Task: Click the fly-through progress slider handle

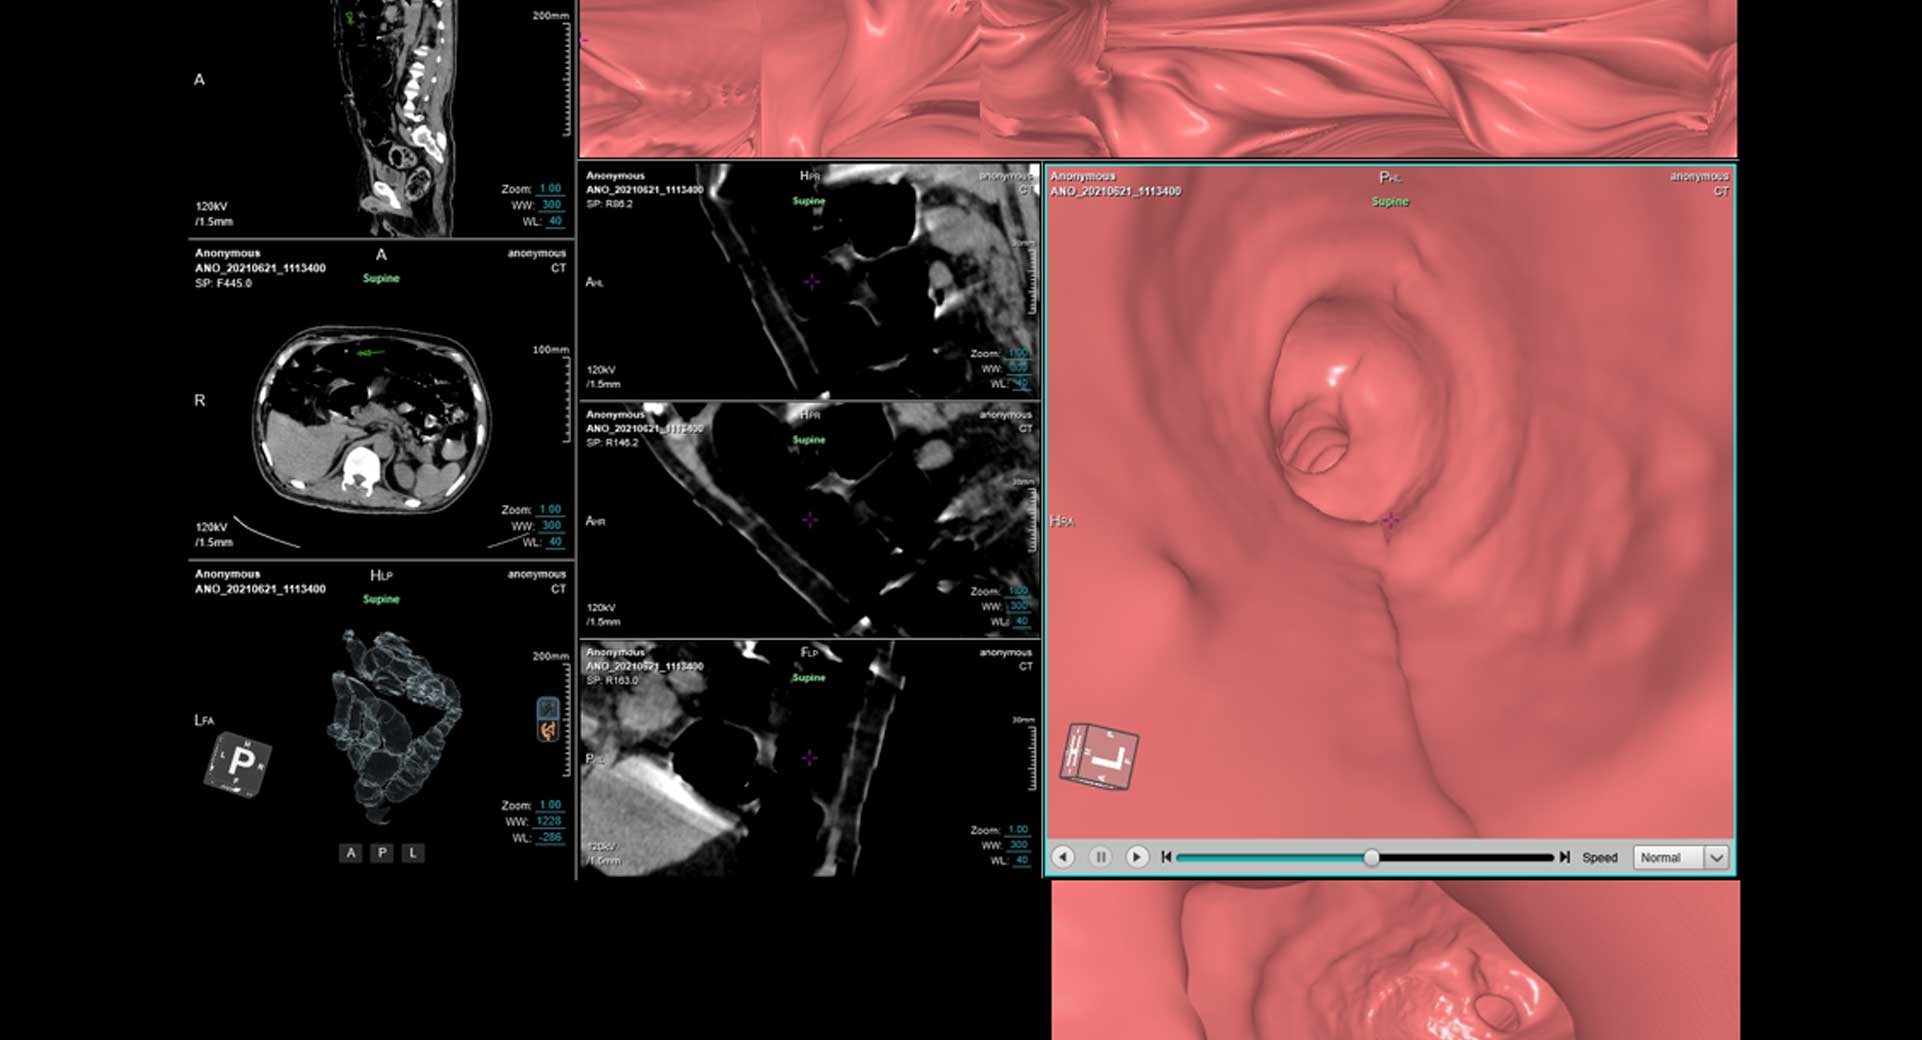Action: click(1372, 857)
